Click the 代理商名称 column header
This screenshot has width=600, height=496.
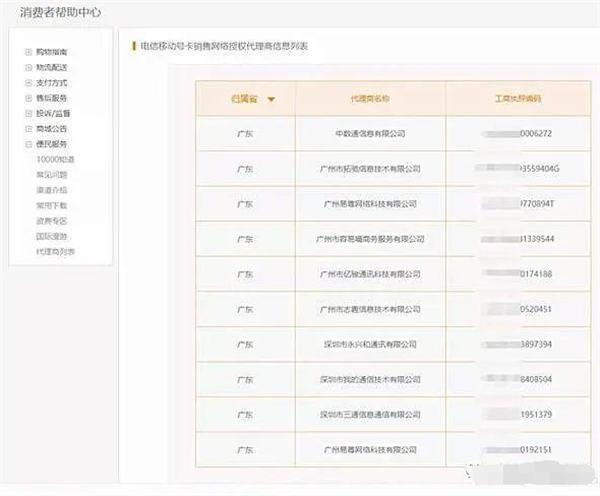pyautogui.click(x=370, y=99)
